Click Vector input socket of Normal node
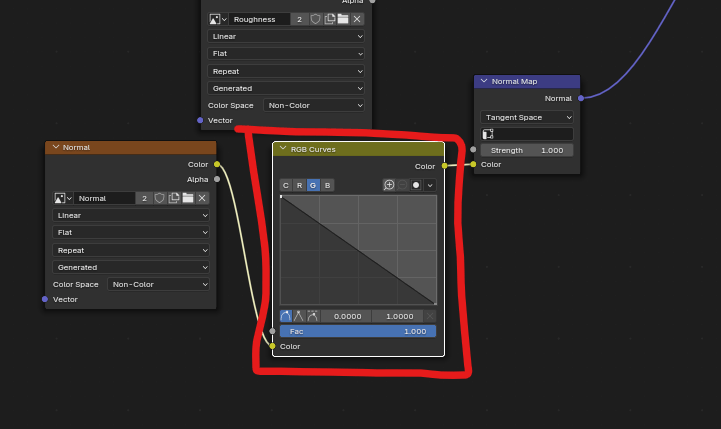The height and width of the screenshot is (429, 721). (x=45, y=299)
